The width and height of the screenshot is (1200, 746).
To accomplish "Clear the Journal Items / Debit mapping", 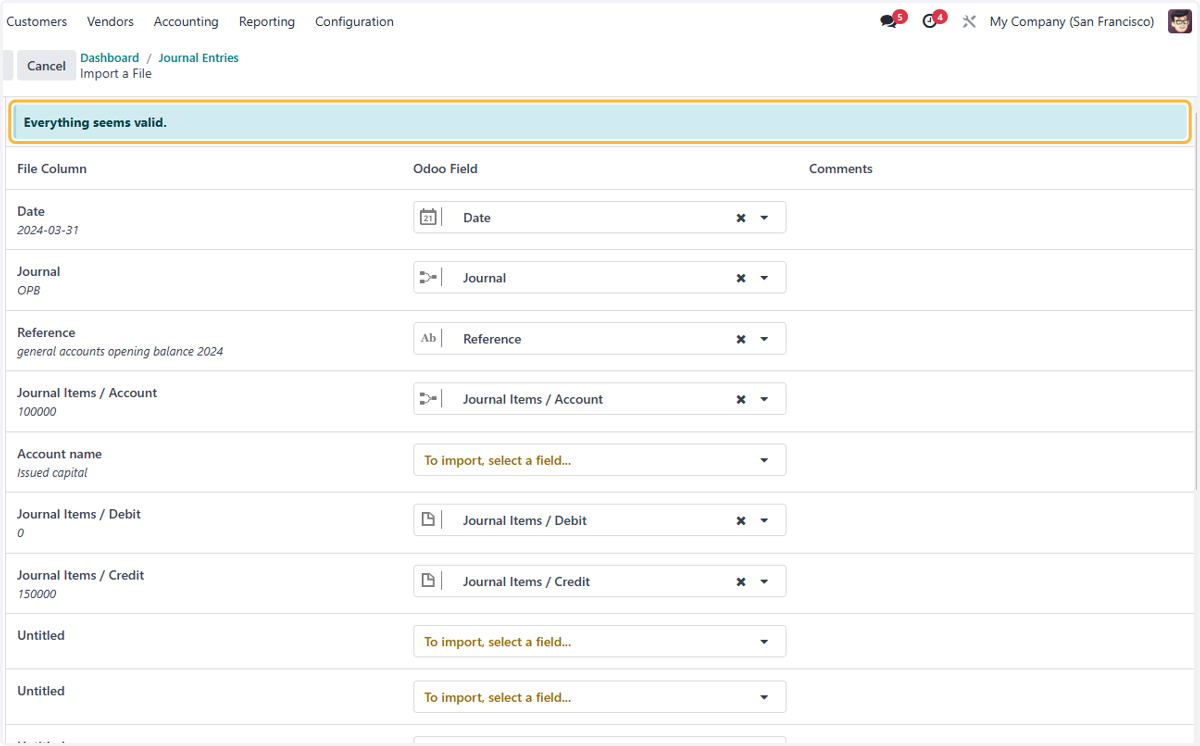I will 741,520.
